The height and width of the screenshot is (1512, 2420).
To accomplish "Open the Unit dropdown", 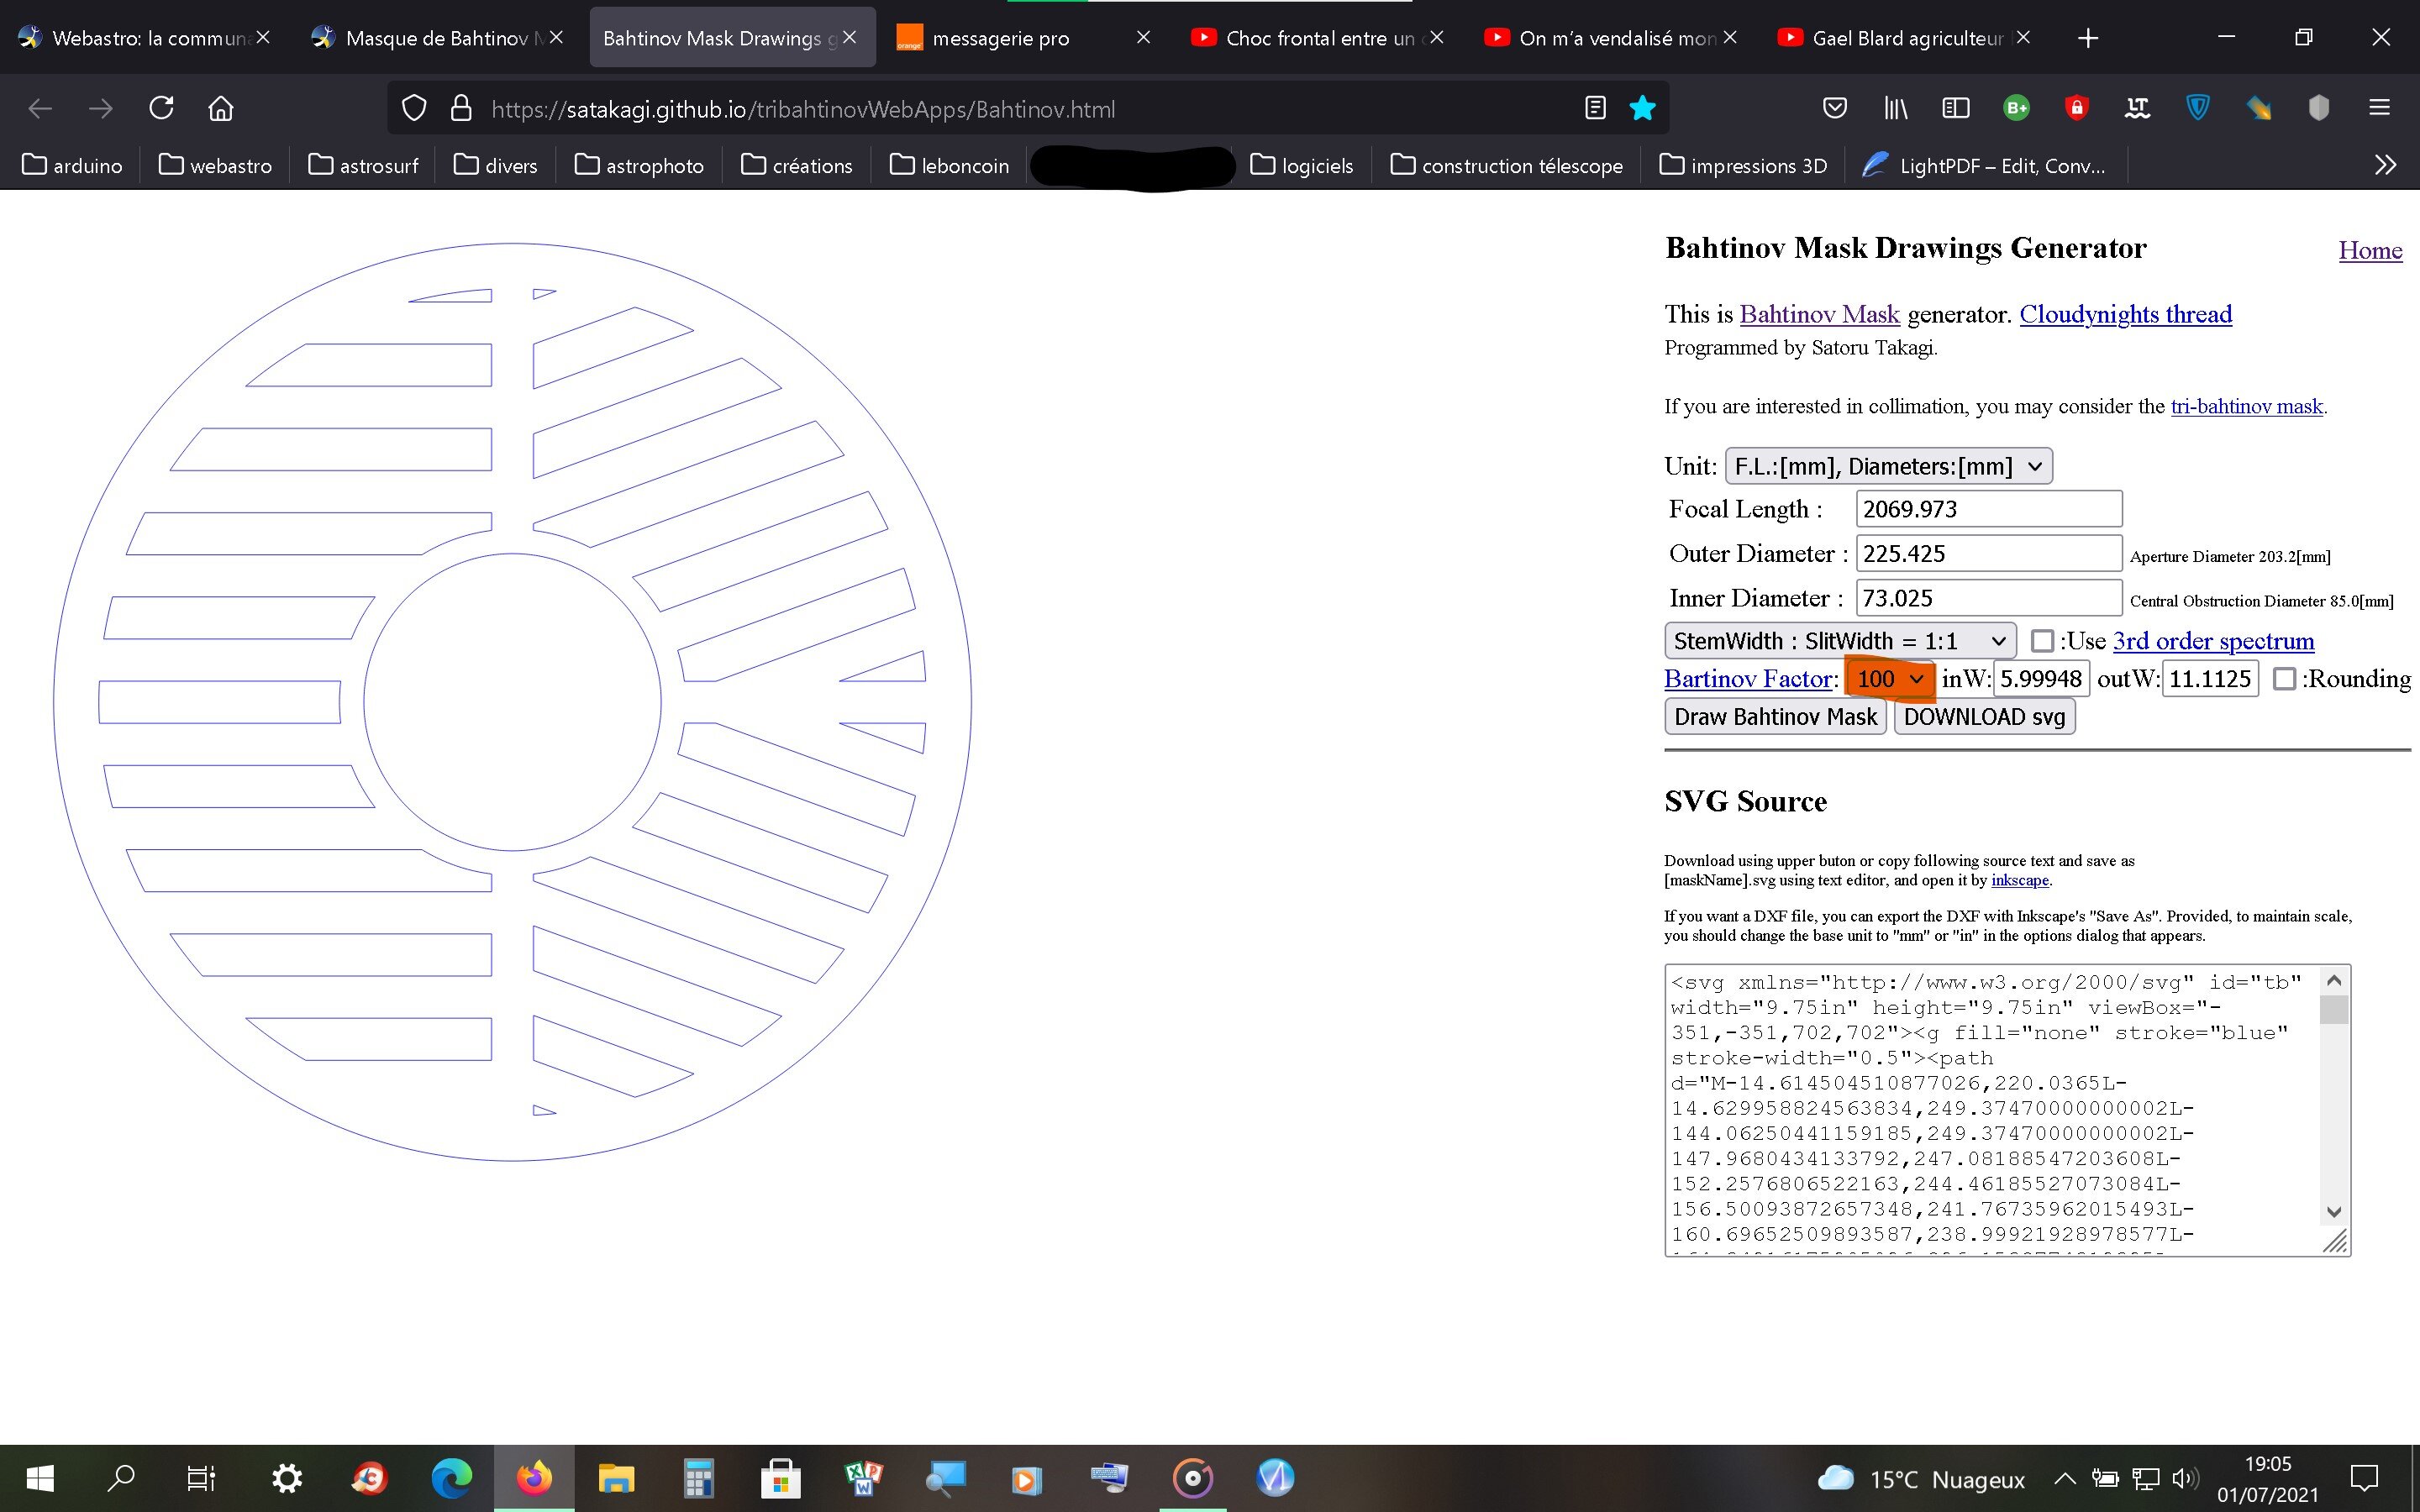I will click(x=1887, y=466).
